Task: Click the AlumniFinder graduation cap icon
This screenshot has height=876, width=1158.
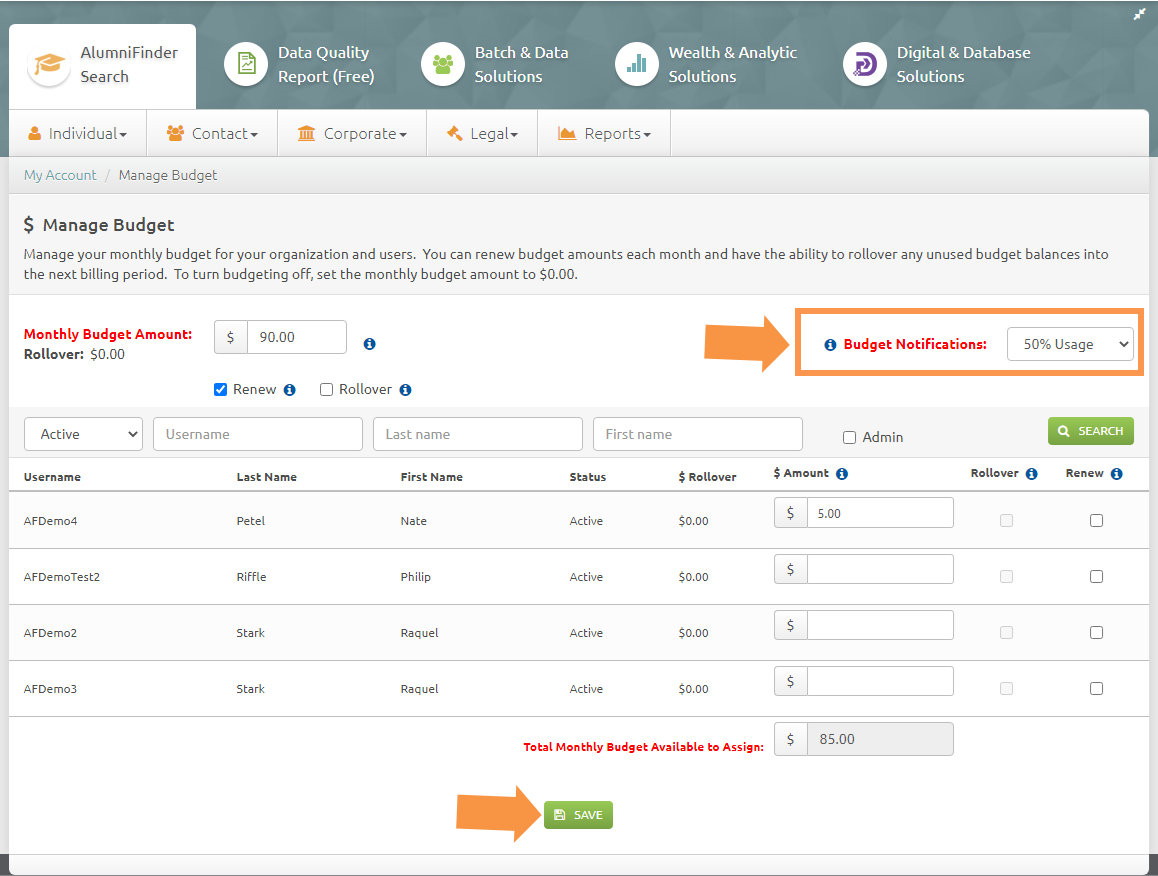Action: tap(49, 64)
